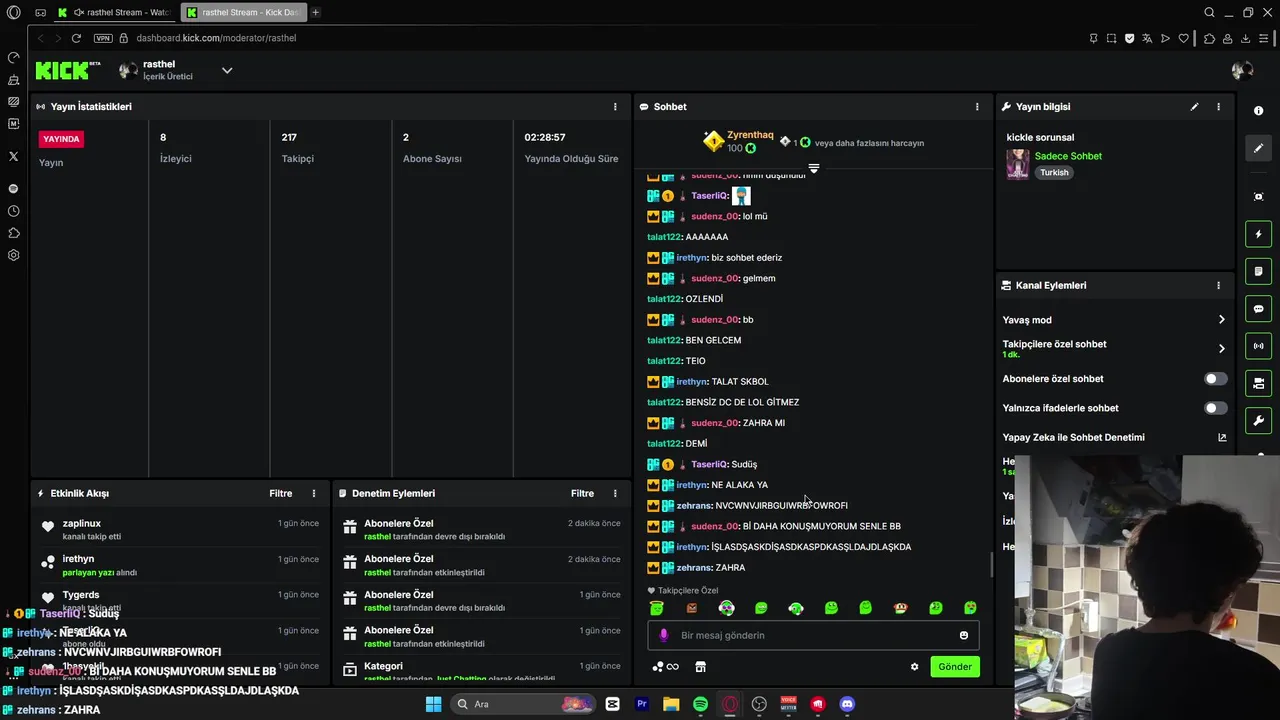Open X icon in browser sidebar

click(13, 156)
